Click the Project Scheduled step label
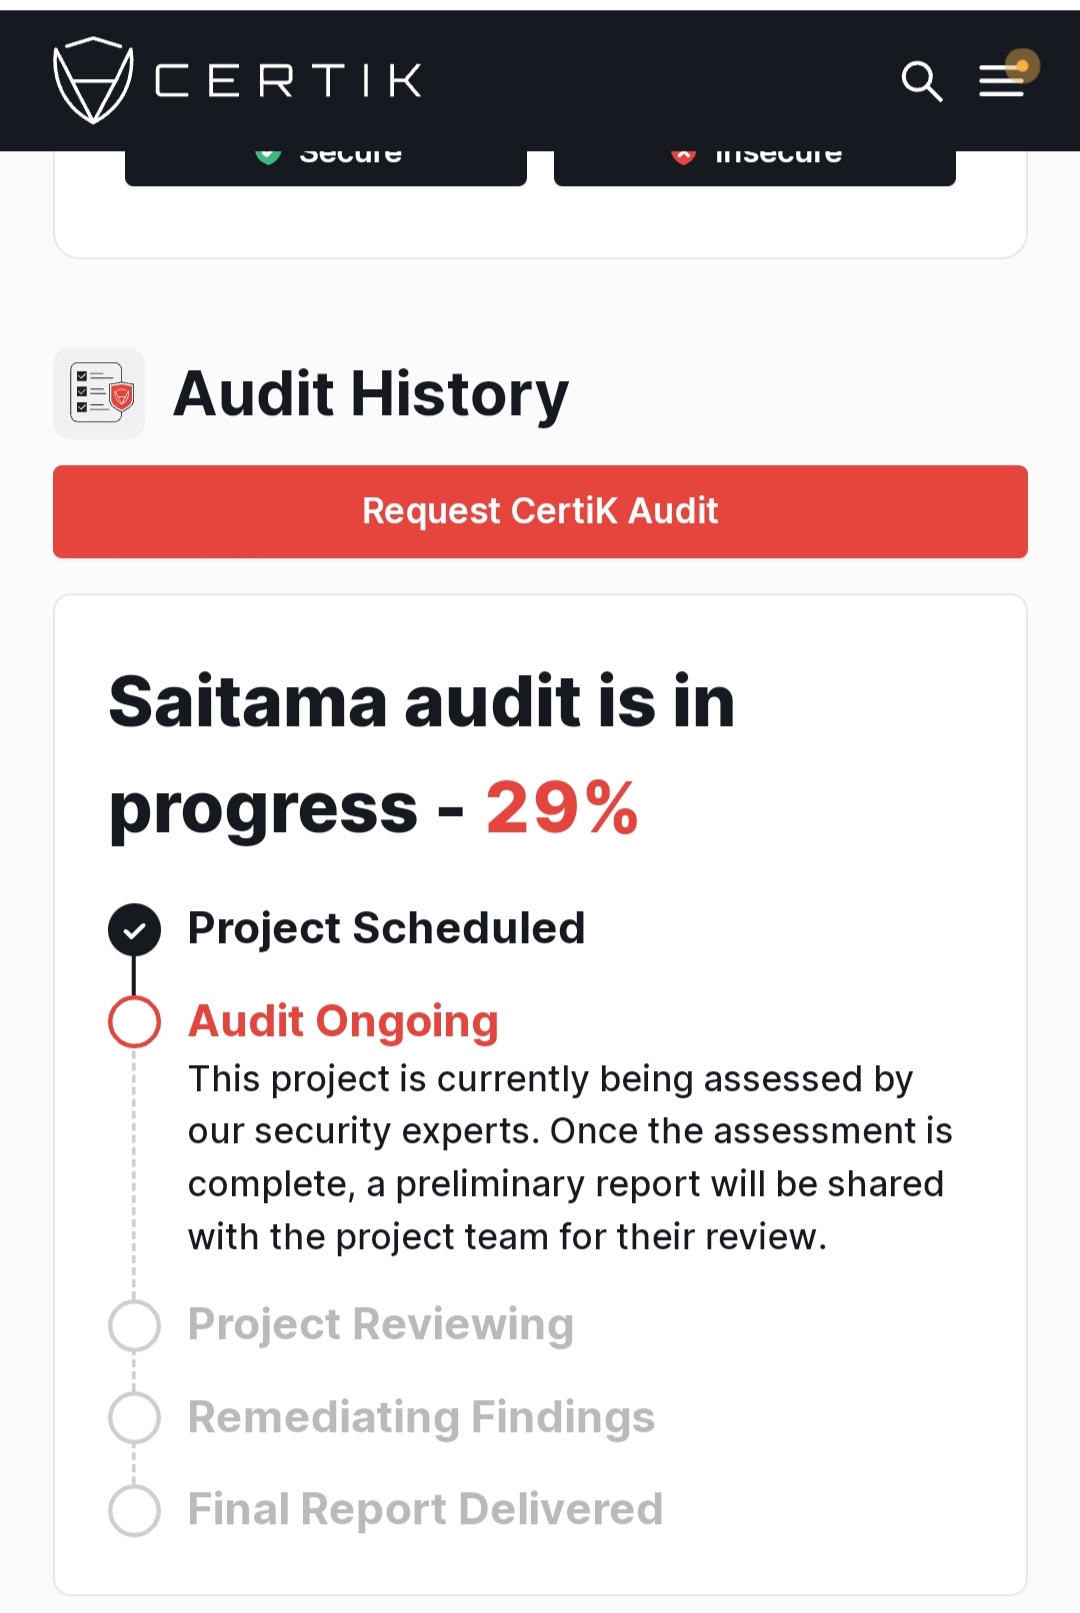Image resolution: width=1080 pixels, height=1613 pixels. (x=386, y=928)
